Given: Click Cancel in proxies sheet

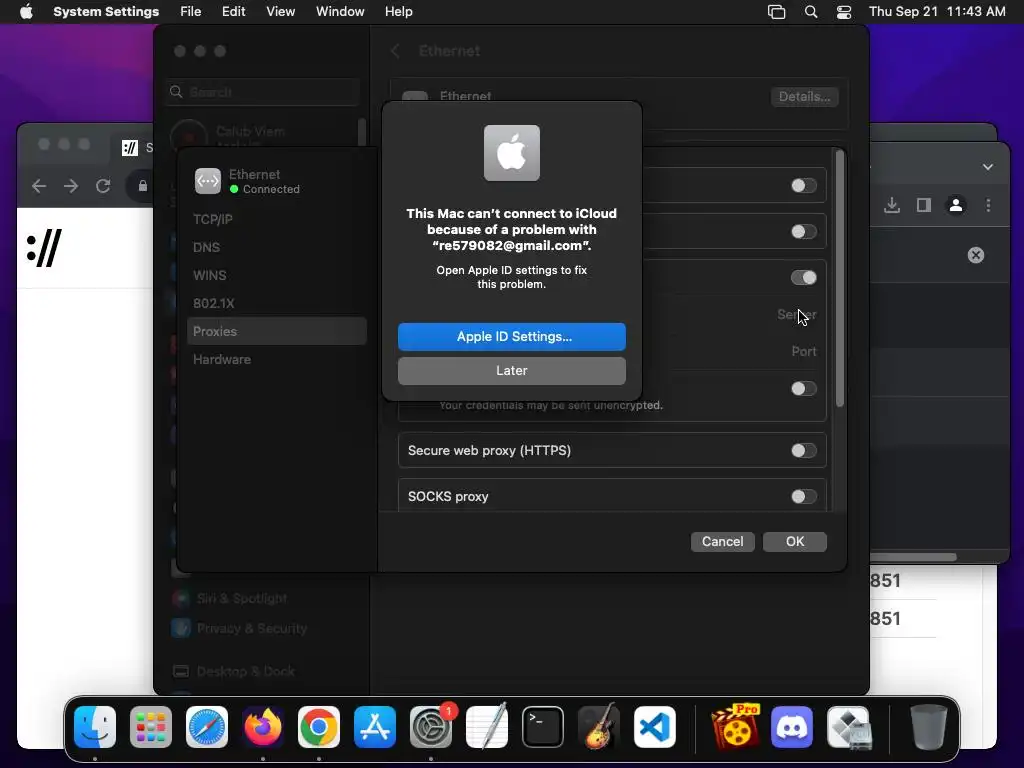Looking at the screenshot, I should click(722, 541).
